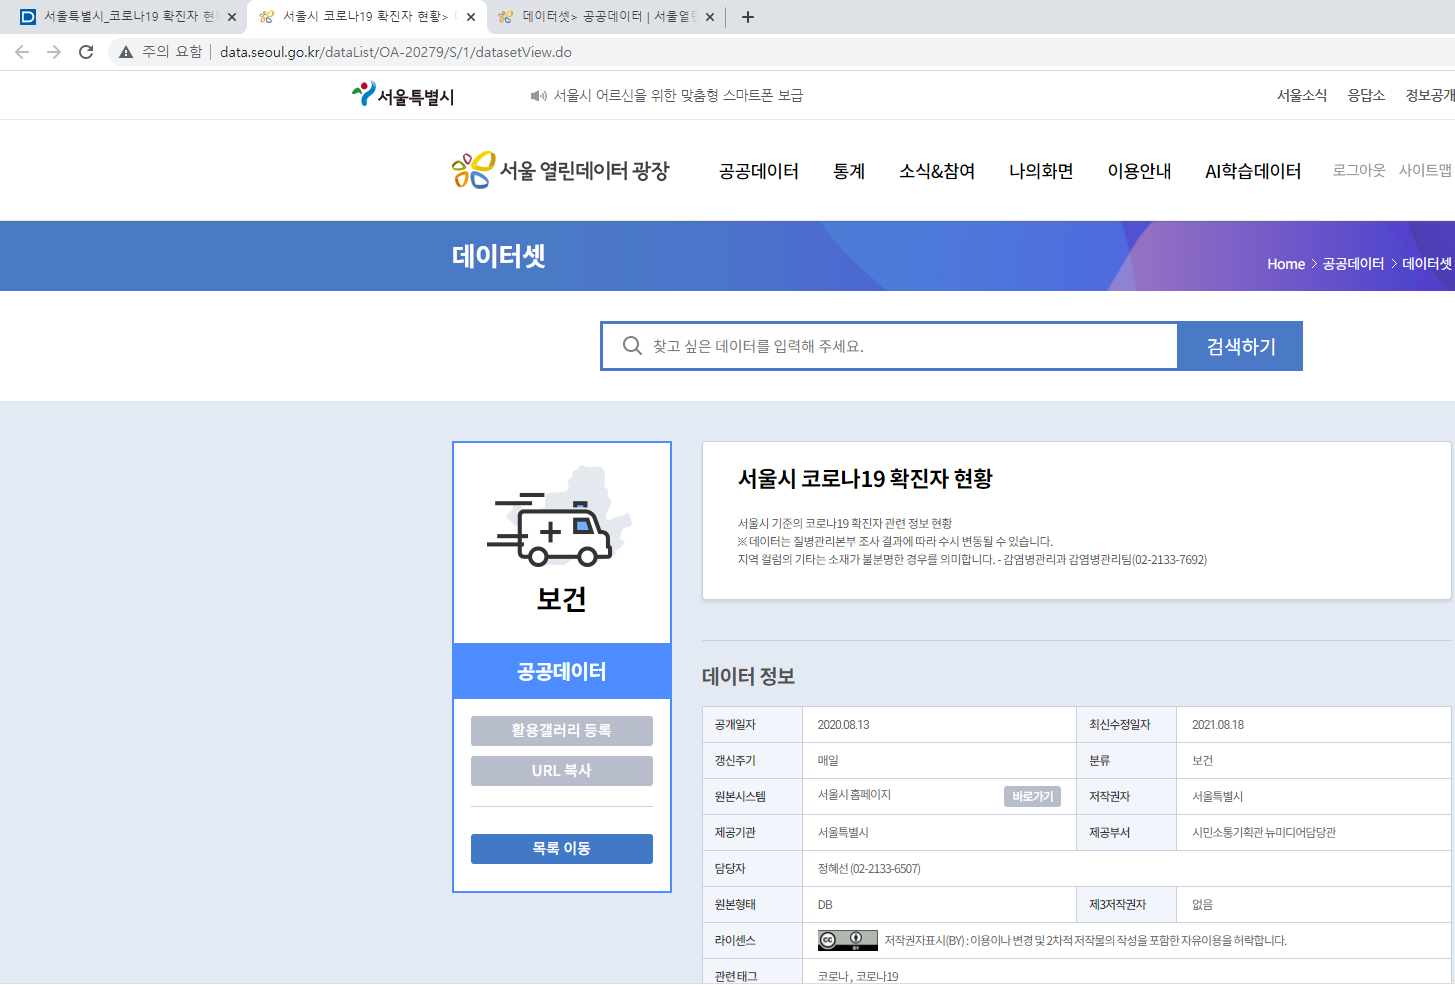Click the URL 복사 button
The image size is (1455, 985).
pos(562,771)
